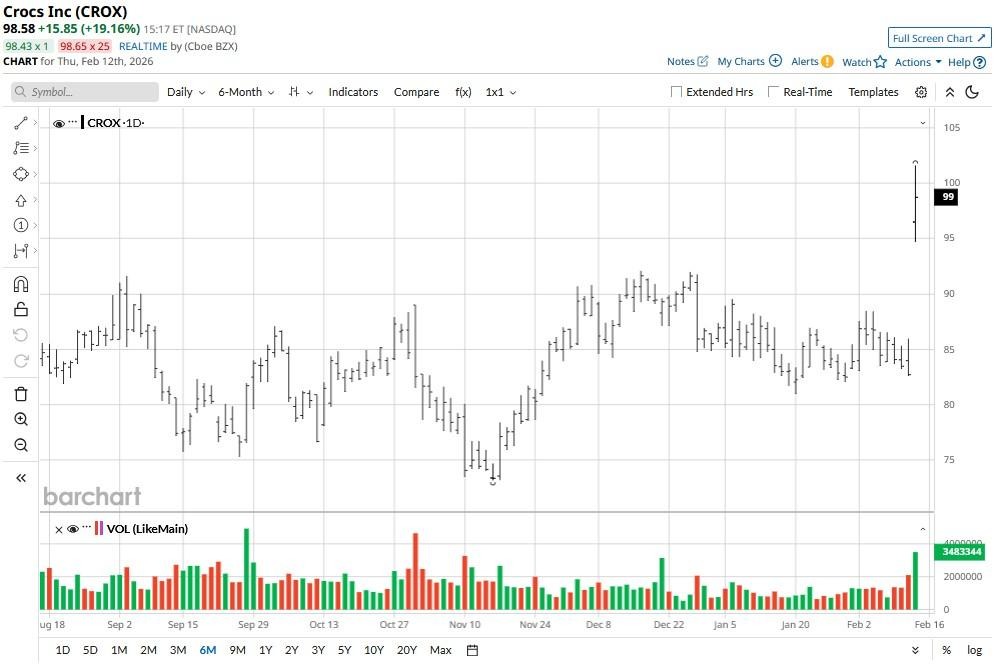Screen dimensions: 996x665
Task: Toggle CROX series visibility eye
Action: pos(58,124)
